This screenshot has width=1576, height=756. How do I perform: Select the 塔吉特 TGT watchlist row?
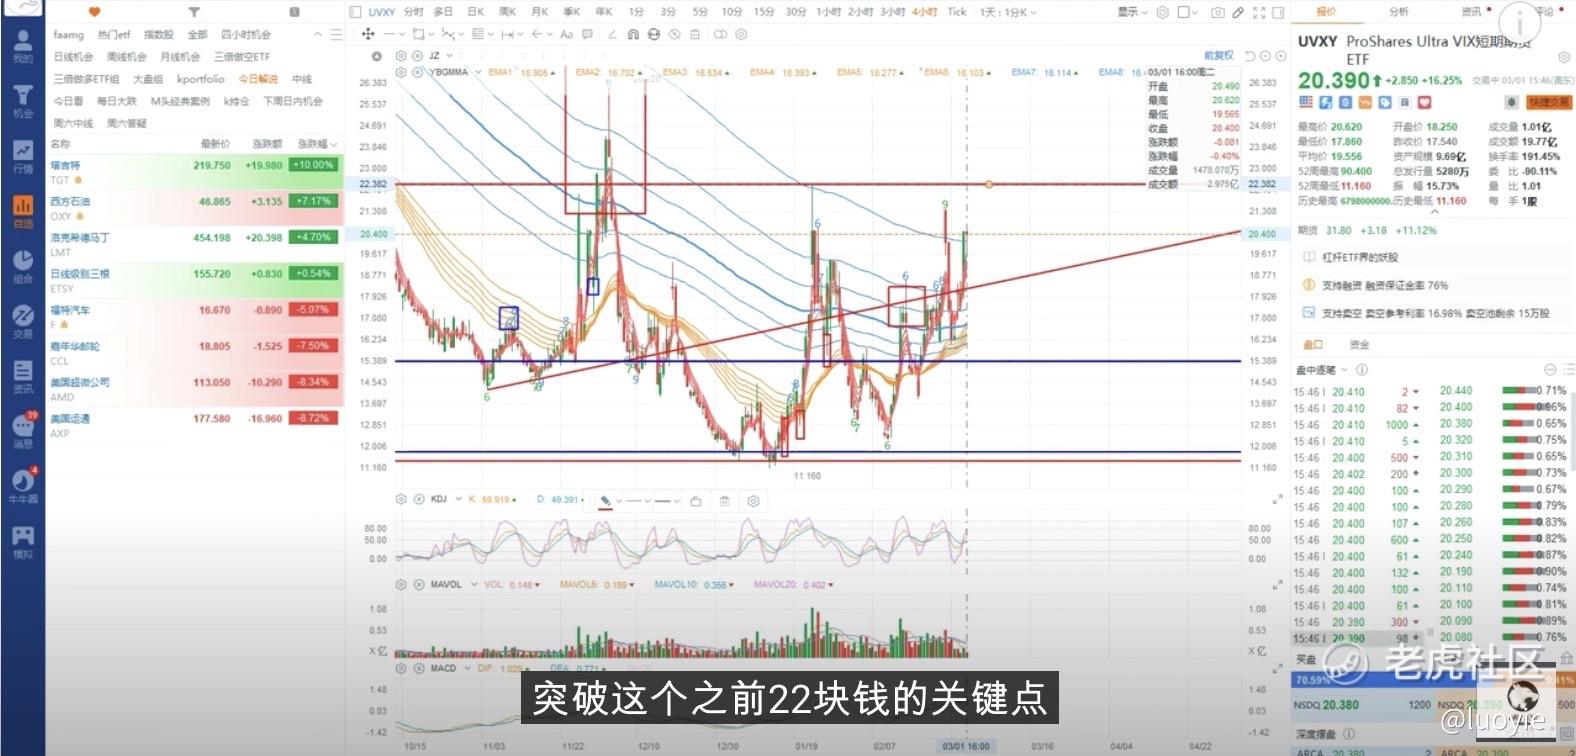click(x=195, y=172)
